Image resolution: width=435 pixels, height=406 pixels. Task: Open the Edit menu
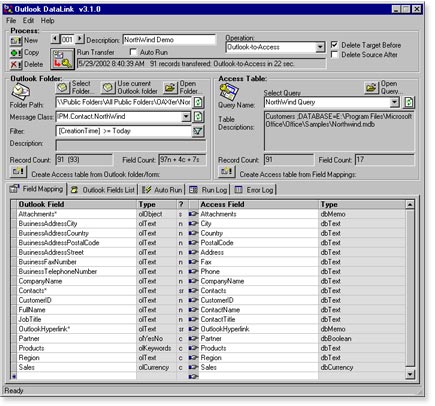(x=28, y=21)
